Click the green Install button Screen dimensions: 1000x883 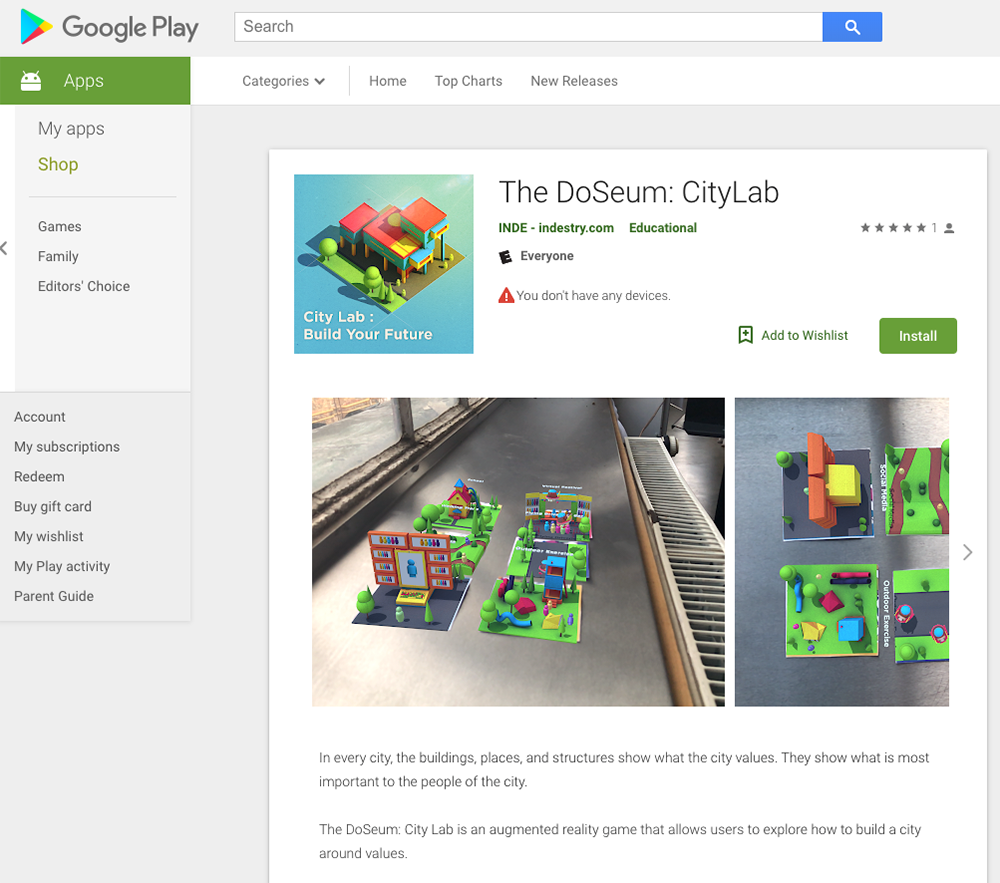click(x=918, y=335)
